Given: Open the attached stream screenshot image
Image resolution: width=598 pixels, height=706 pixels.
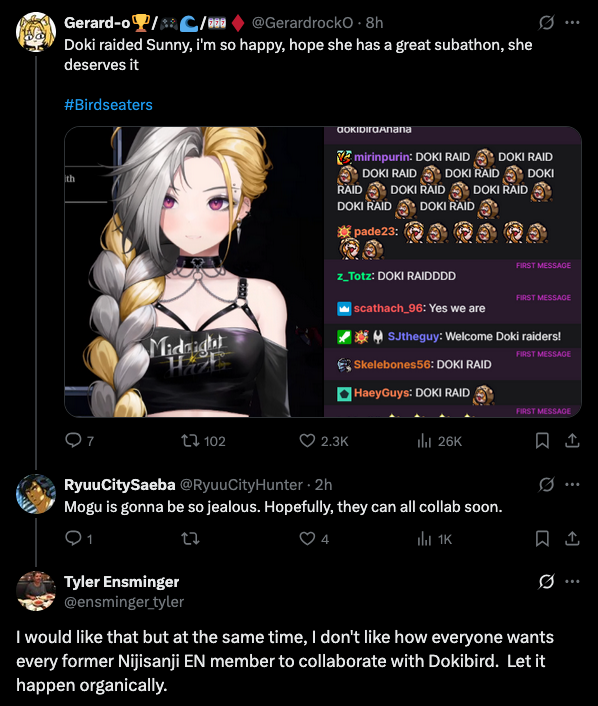Looking at the screenshot, I should tap(323, 272).
